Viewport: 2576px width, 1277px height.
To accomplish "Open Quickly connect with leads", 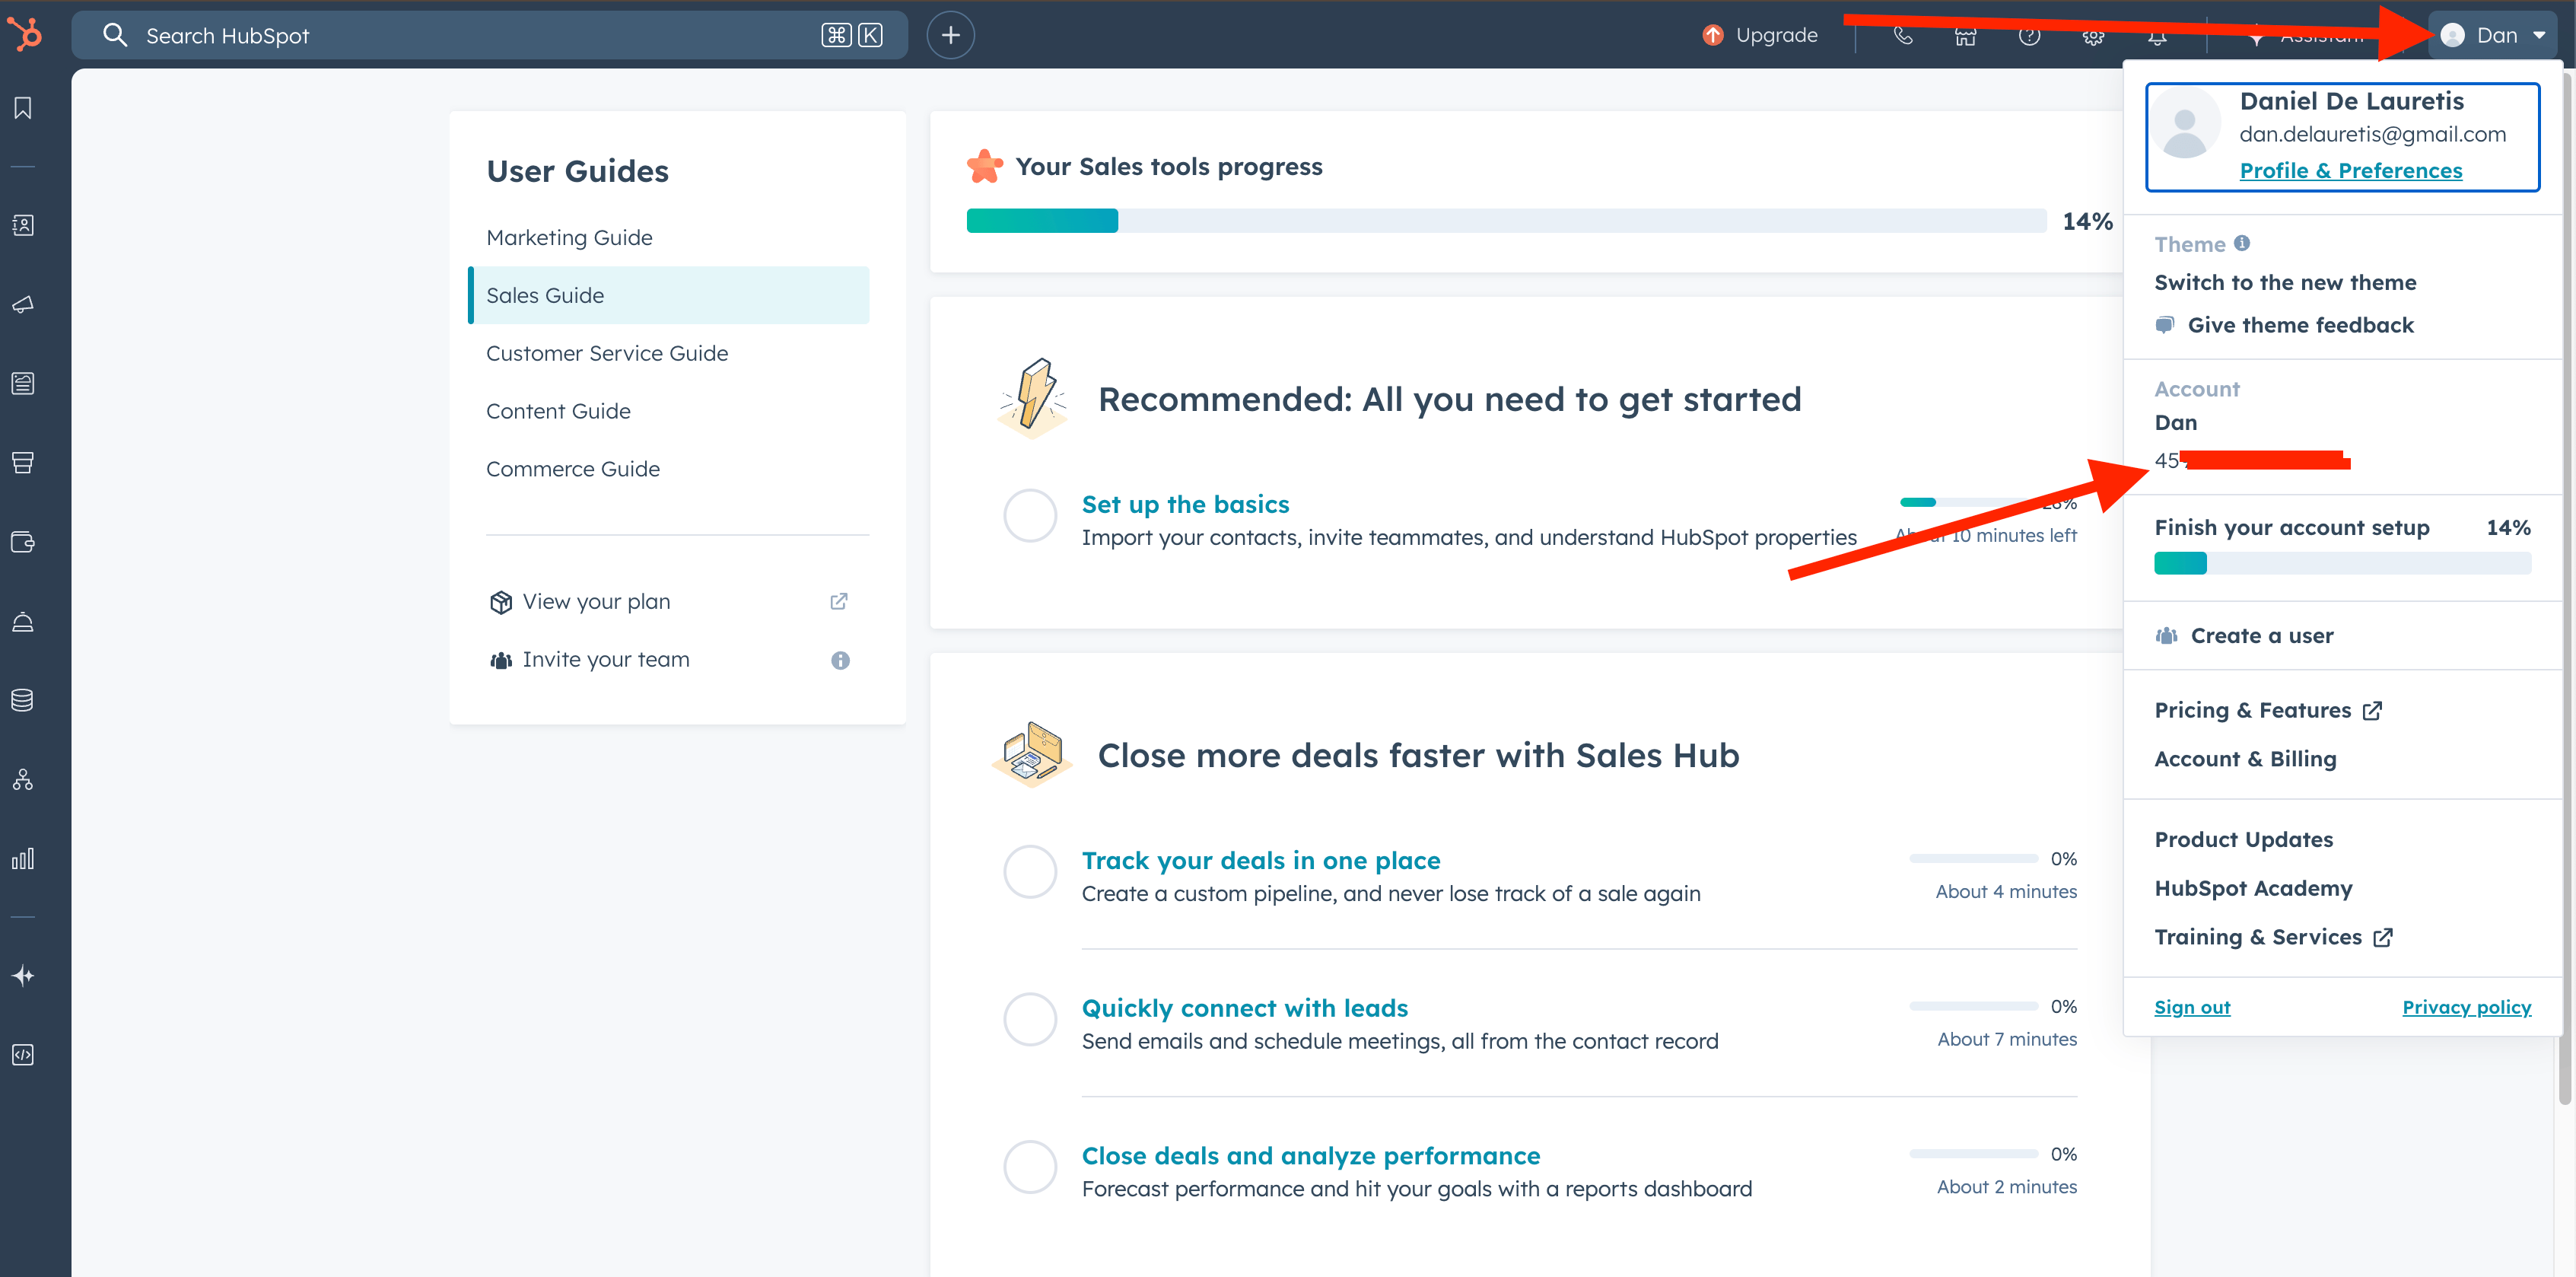I will pos(1244,1008).
